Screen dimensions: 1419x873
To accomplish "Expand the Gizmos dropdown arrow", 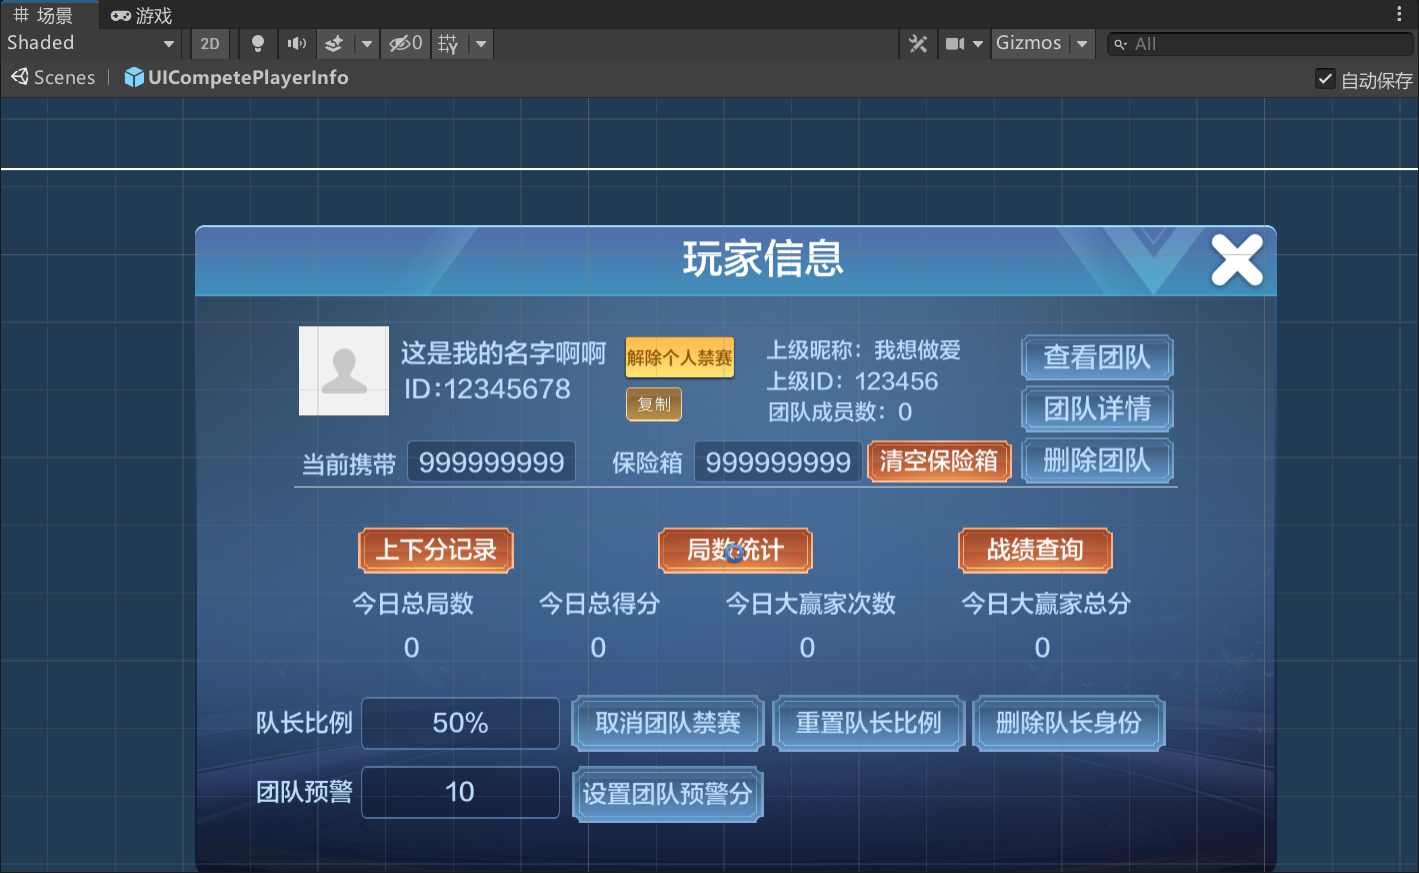I will [1082, 43].
